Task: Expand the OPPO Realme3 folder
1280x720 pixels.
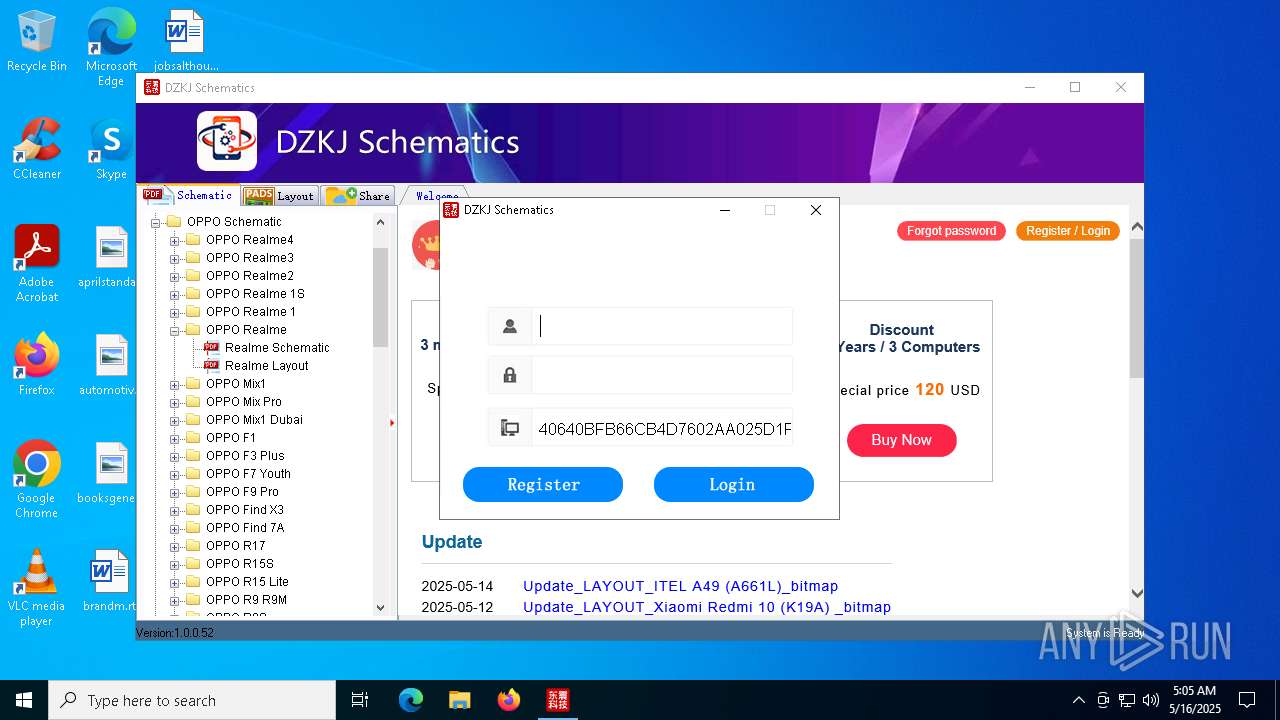Action: click(x=175, y=258)
